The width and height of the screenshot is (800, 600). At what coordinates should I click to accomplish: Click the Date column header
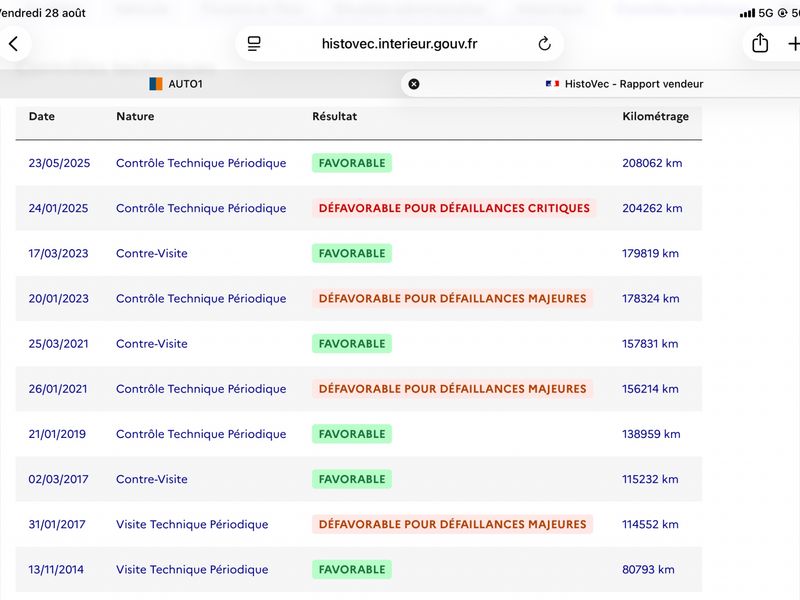point(42,116)
